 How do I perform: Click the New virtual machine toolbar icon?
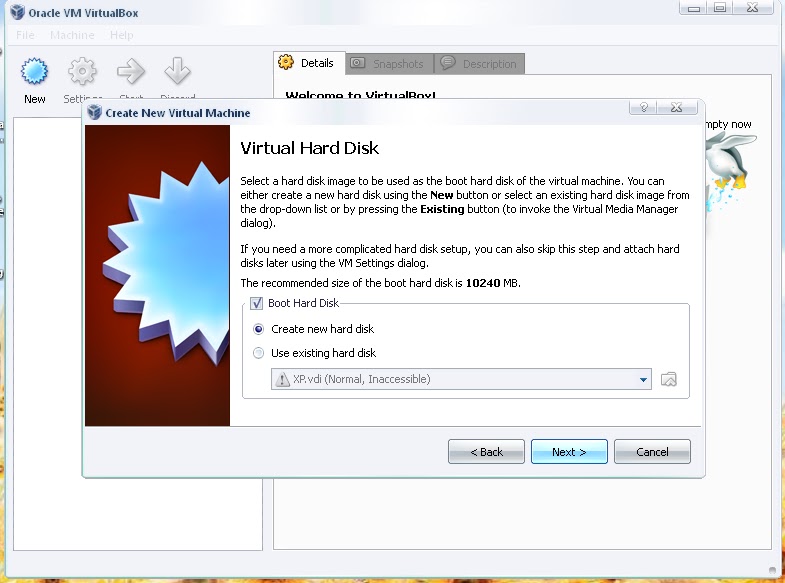click(35, 71)
